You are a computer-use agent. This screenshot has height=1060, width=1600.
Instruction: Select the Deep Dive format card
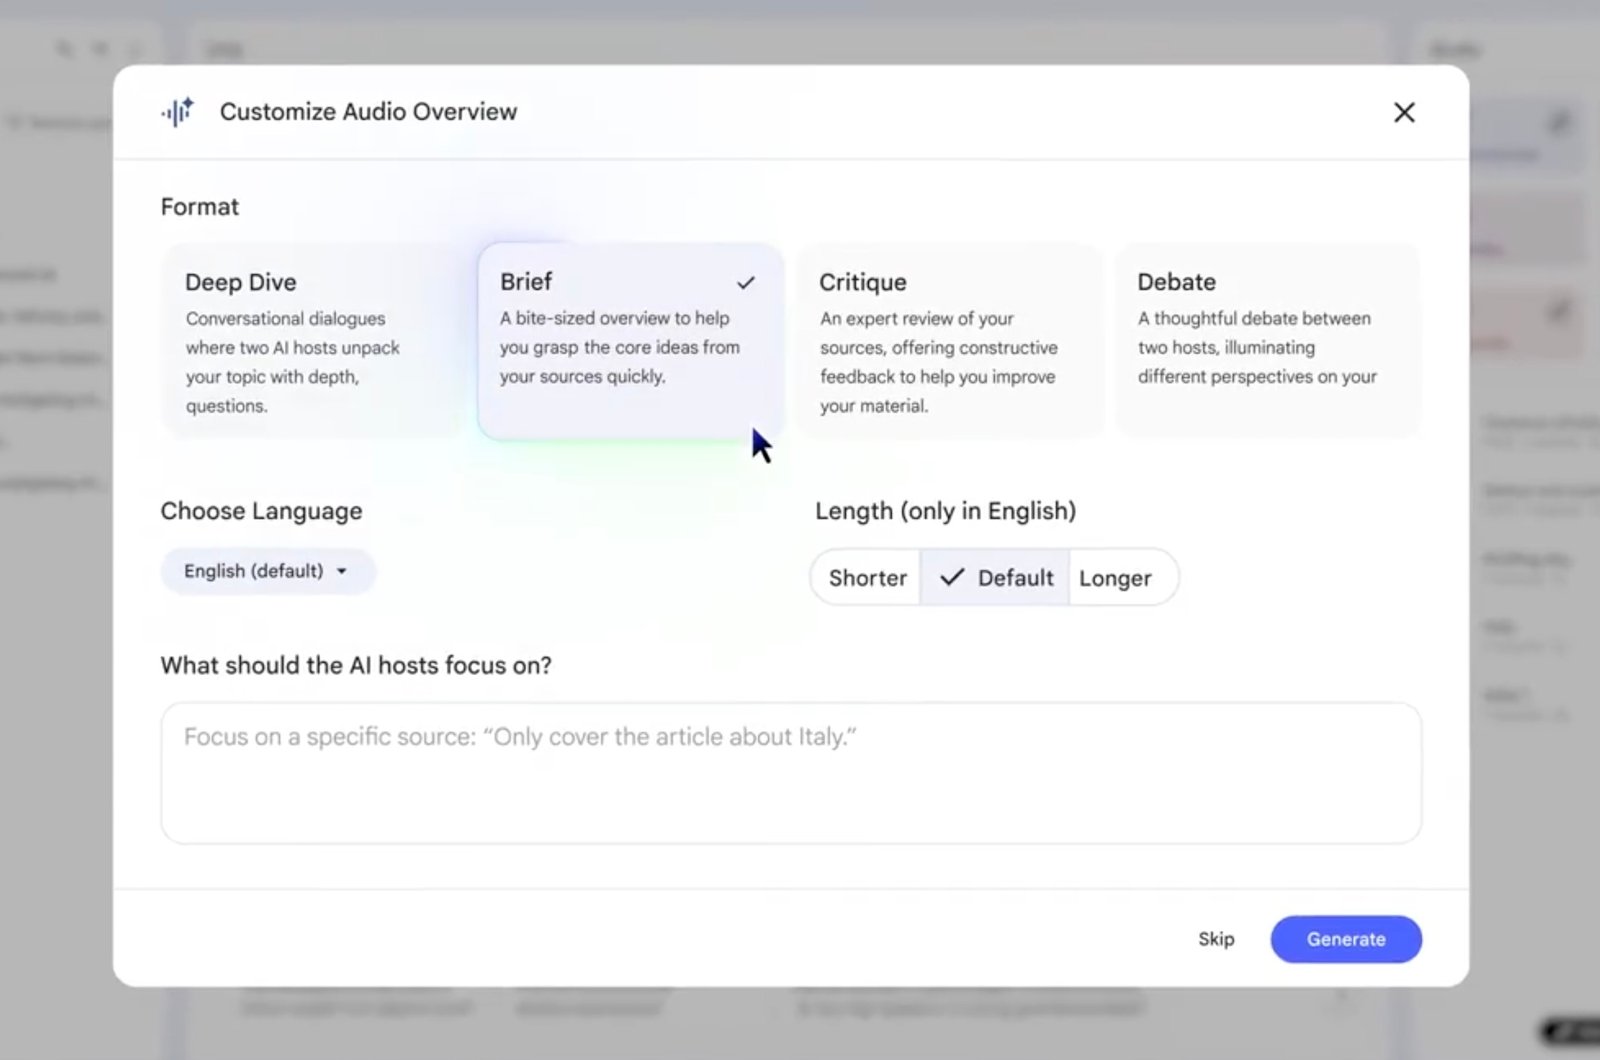coord(311,340)
